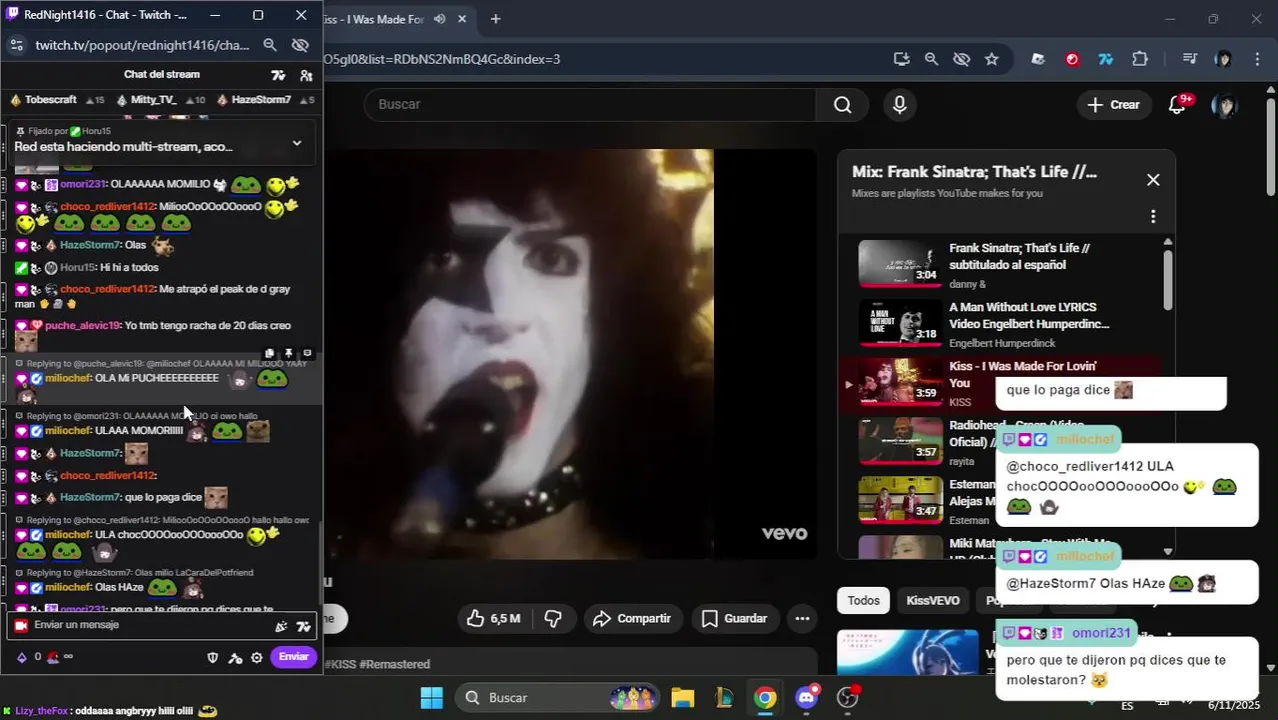Open Discord from taskbar
Viewport: 1278px width, 720px height.
(x=807, y=697)
